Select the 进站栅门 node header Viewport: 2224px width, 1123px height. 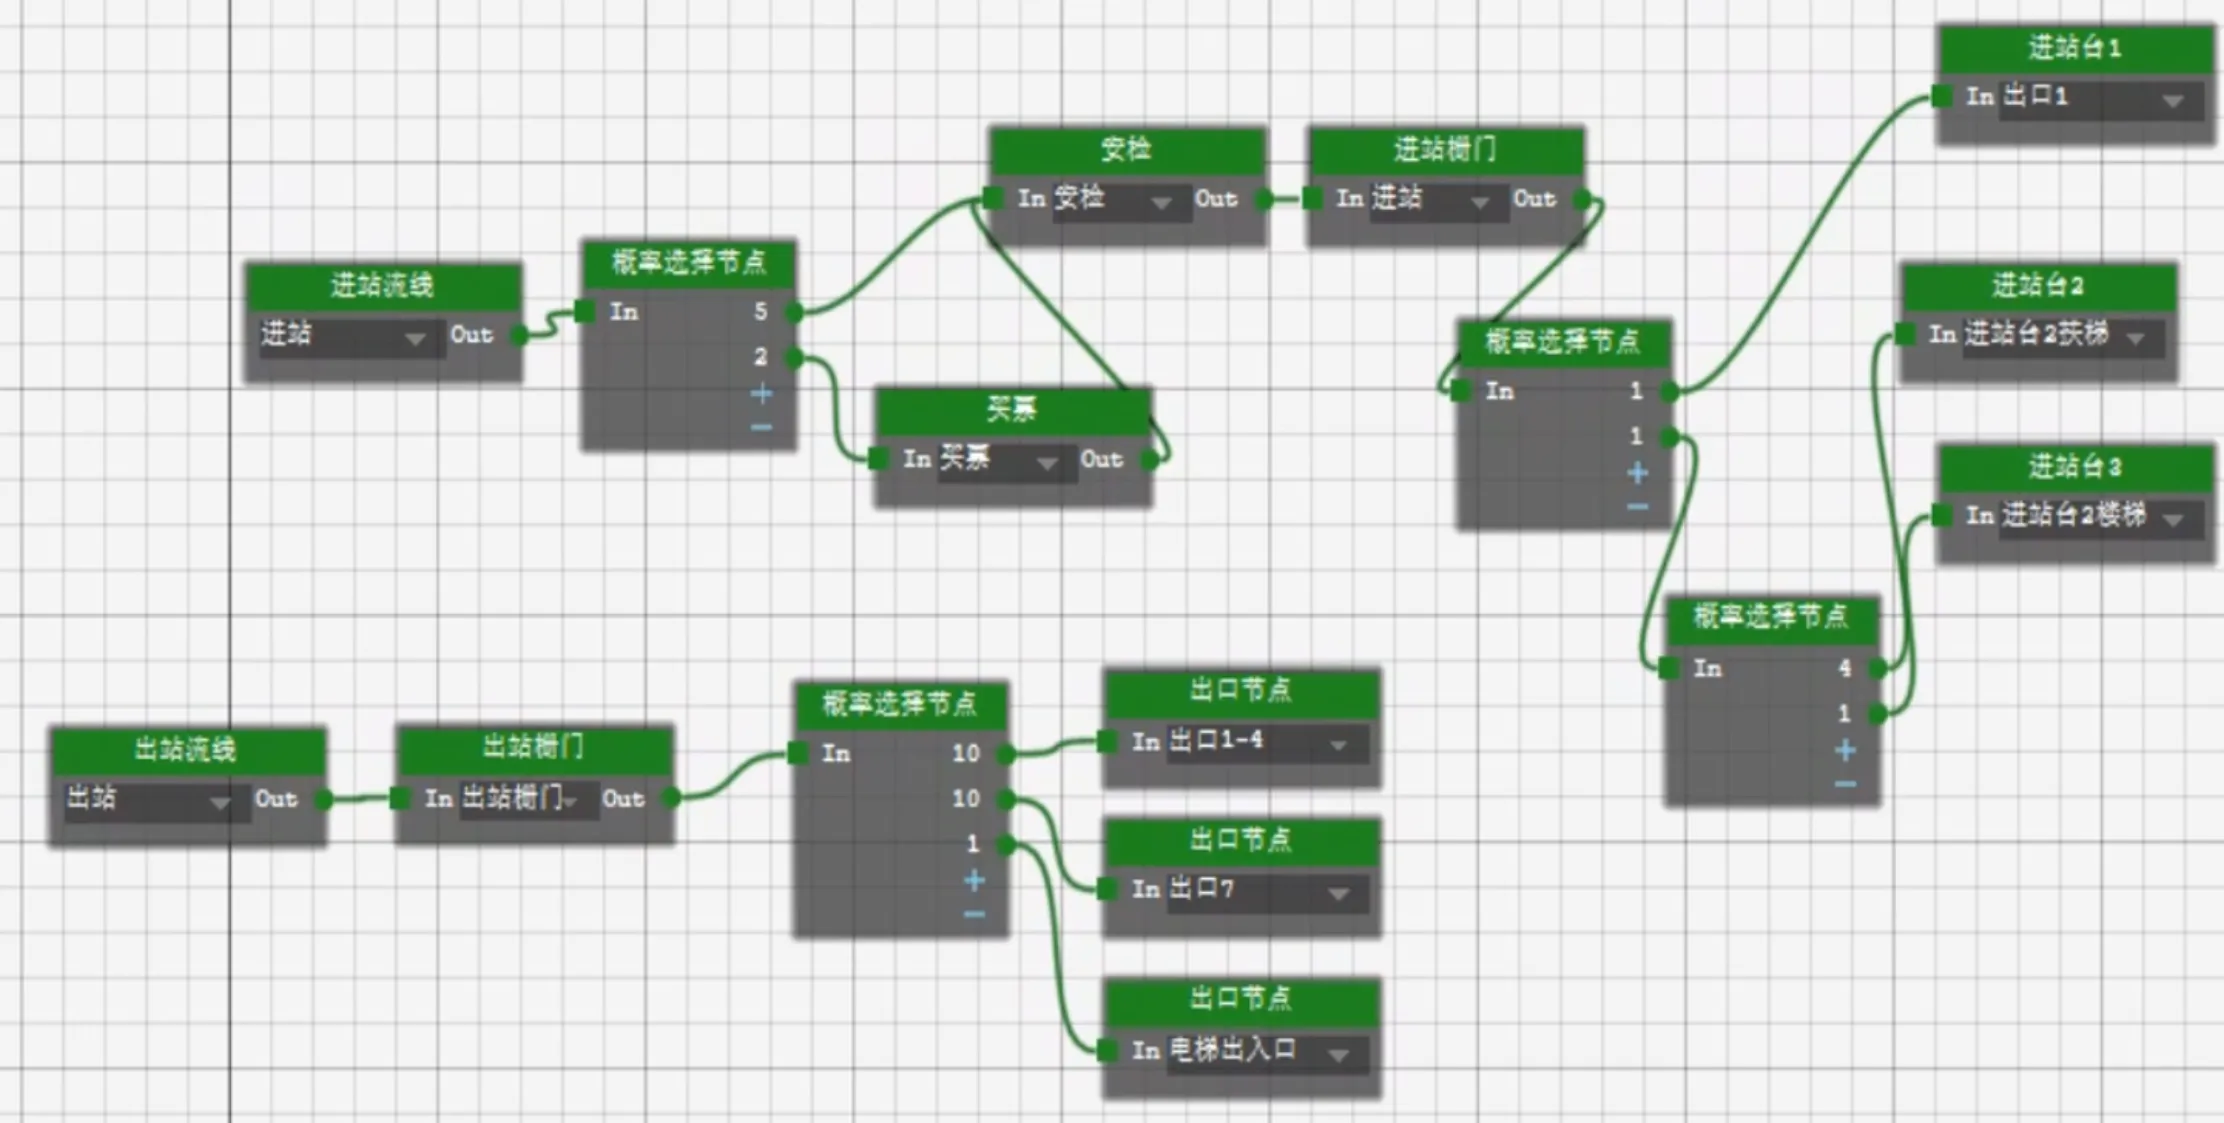(x=1445, y=150)
